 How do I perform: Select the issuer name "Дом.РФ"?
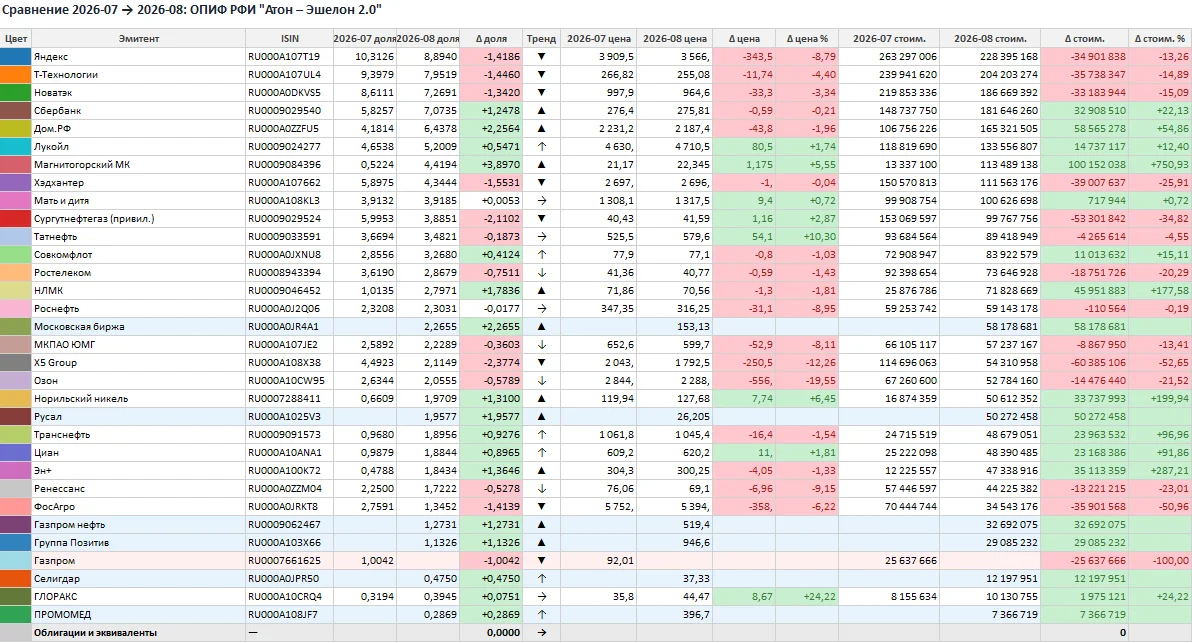(x=52, y=128)
